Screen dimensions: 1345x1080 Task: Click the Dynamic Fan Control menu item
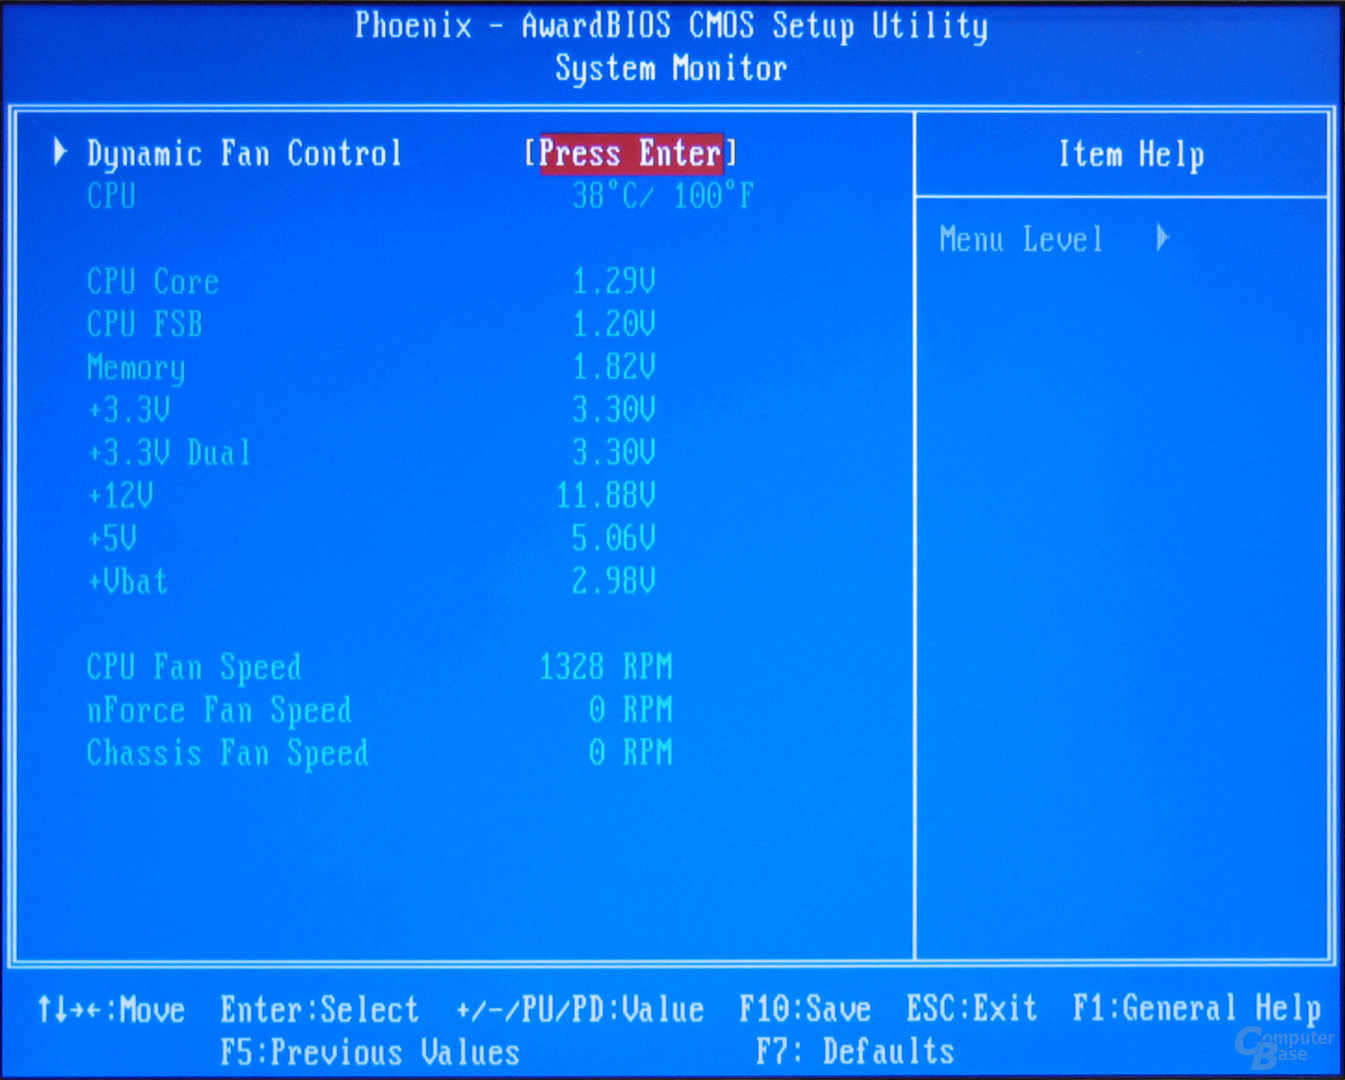pyautogui.click(x=244, y=155)
